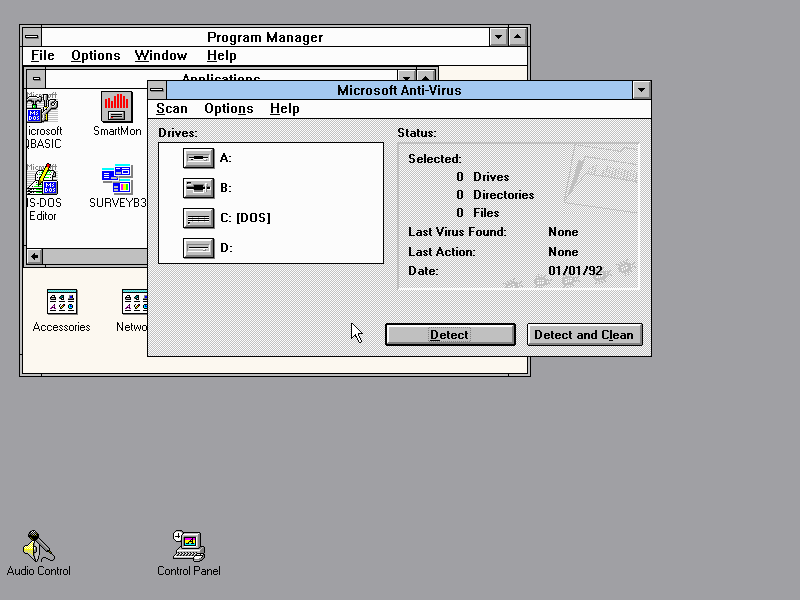800x600 pixels.
Task: Open the MS-DOS Editor icon
Action: pyautogui.click(x=43, y=180)
